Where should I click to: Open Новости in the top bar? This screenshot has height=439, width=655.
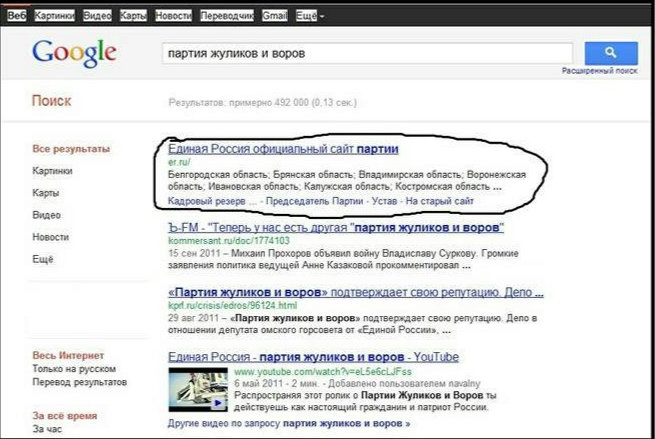point(173,16)
